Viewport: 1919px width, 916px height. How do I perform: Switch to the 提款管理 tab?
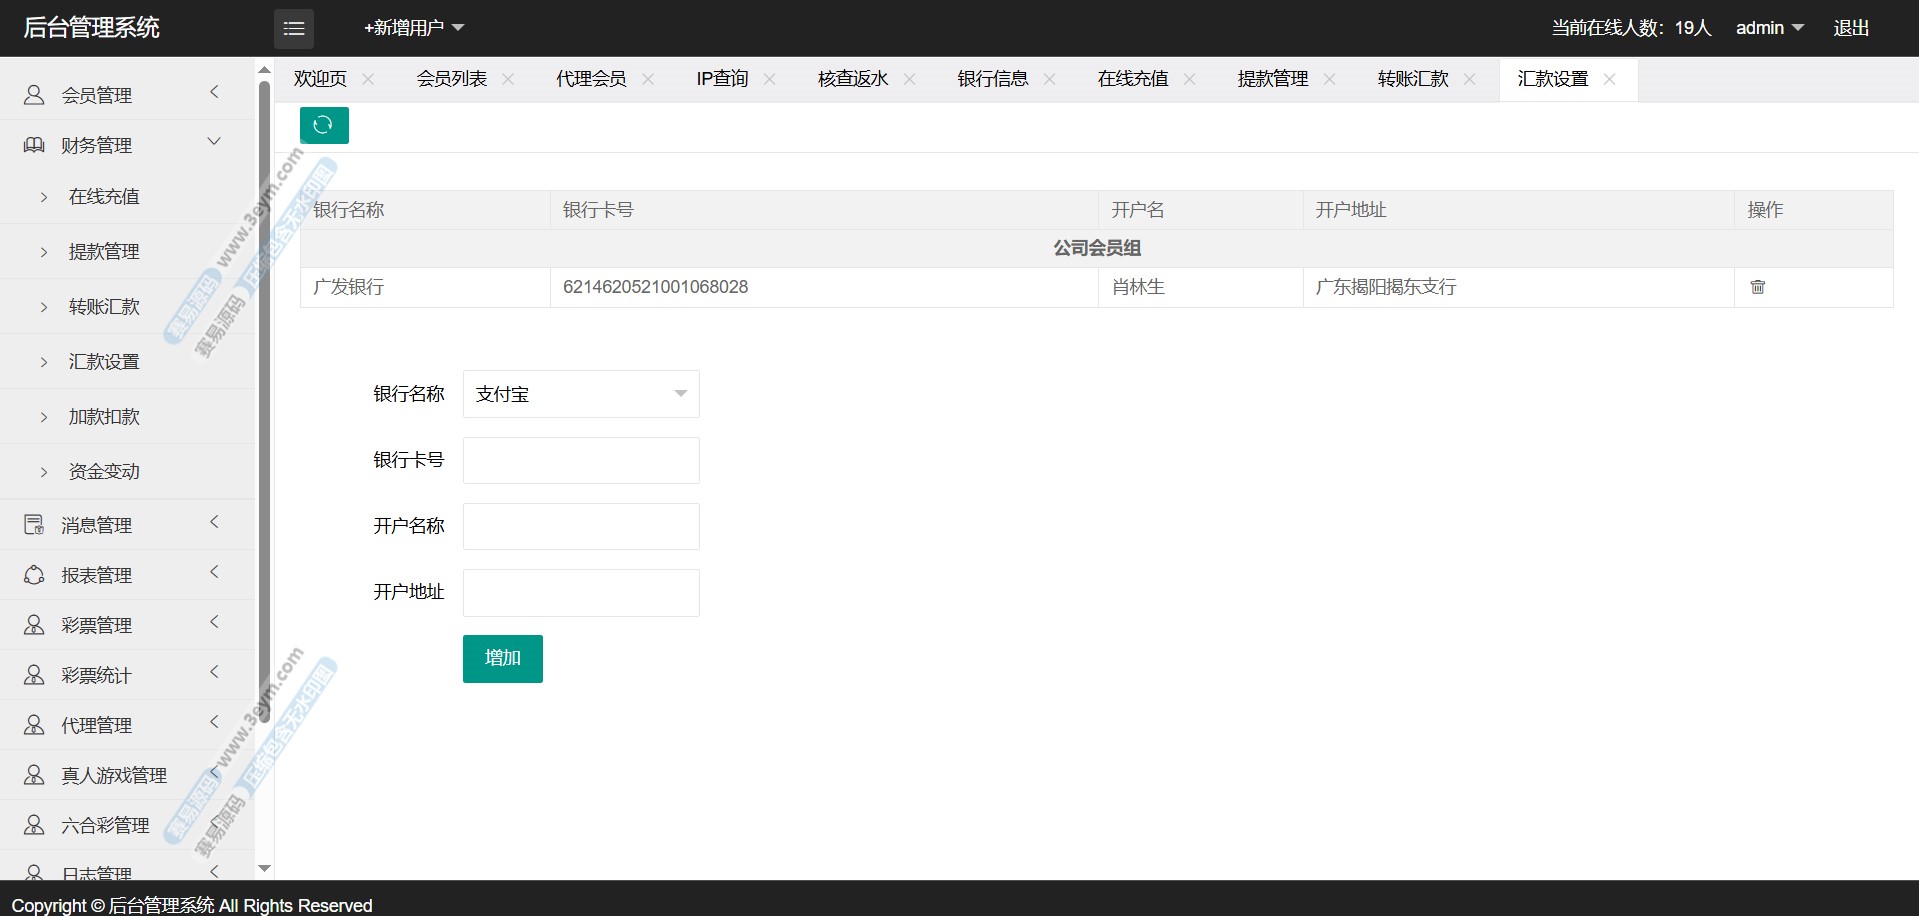[x=1272, y=79]
